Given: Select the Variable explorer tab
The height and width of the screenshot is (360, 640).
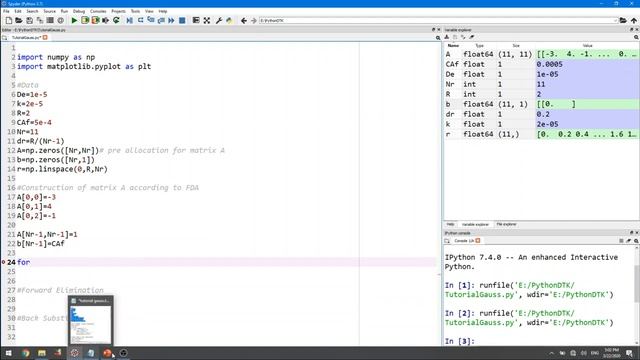Looking at the screenshot, I should [x=475, y=224].
